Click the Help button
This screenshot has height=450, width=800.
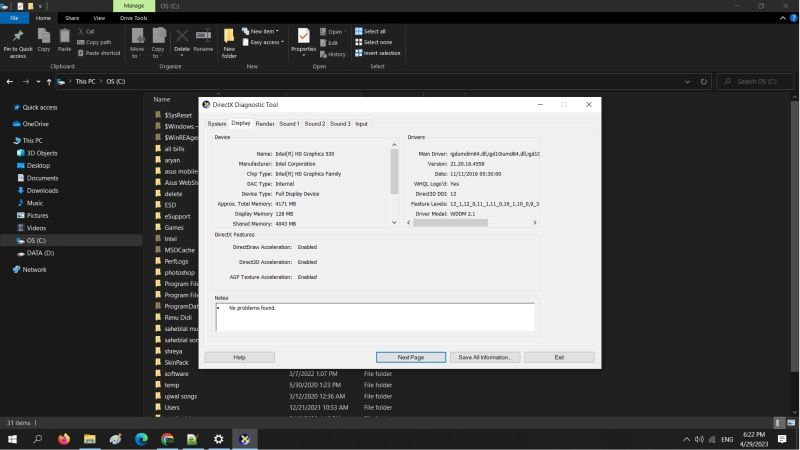(239, 357)
